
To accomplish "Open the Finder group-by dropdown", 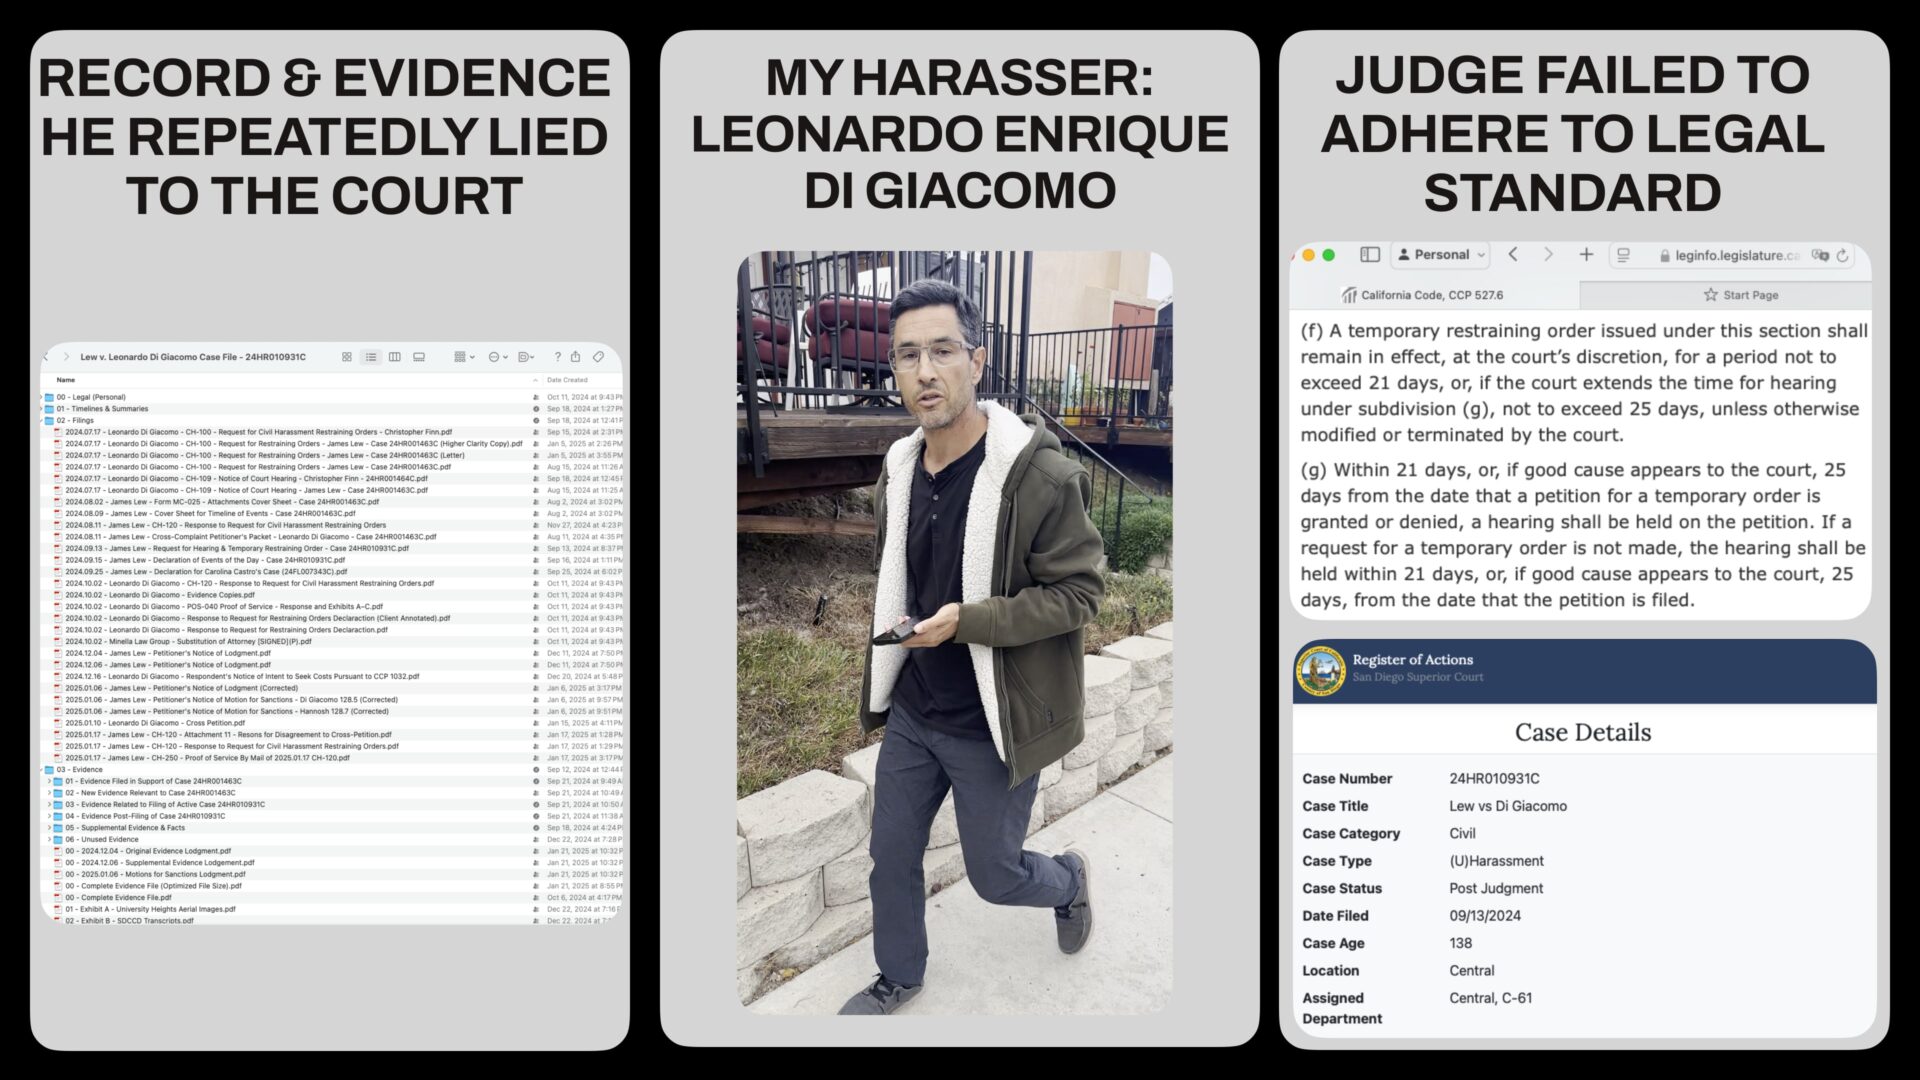I will pos(464,357).
